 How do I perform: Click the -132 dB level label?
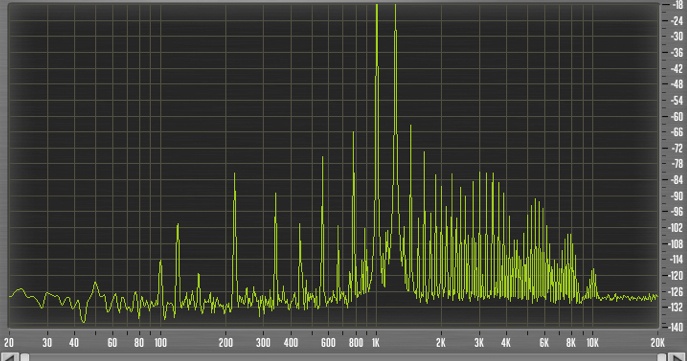[676, 307]
